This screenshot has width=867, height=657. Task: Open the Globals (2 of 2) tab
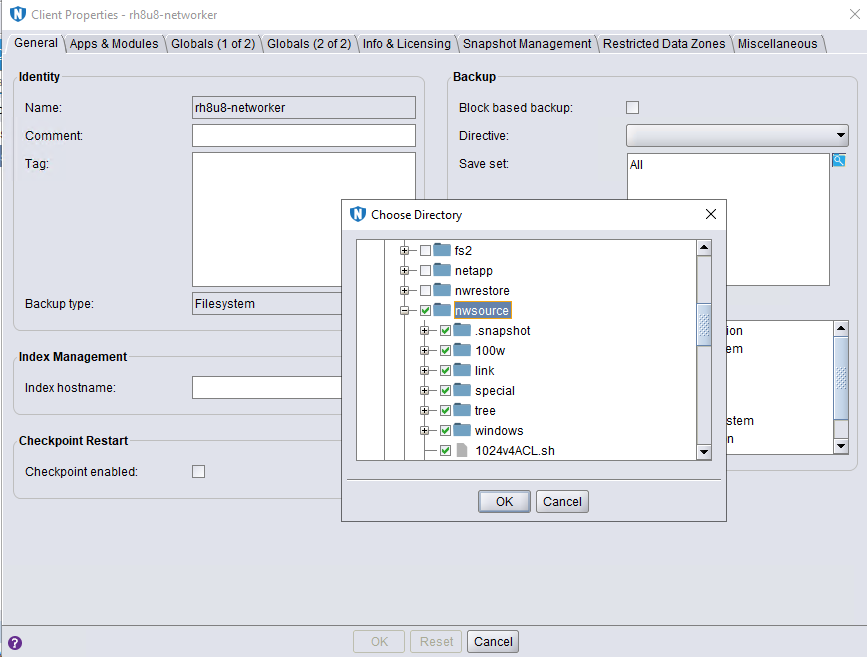tap(309, 44)
